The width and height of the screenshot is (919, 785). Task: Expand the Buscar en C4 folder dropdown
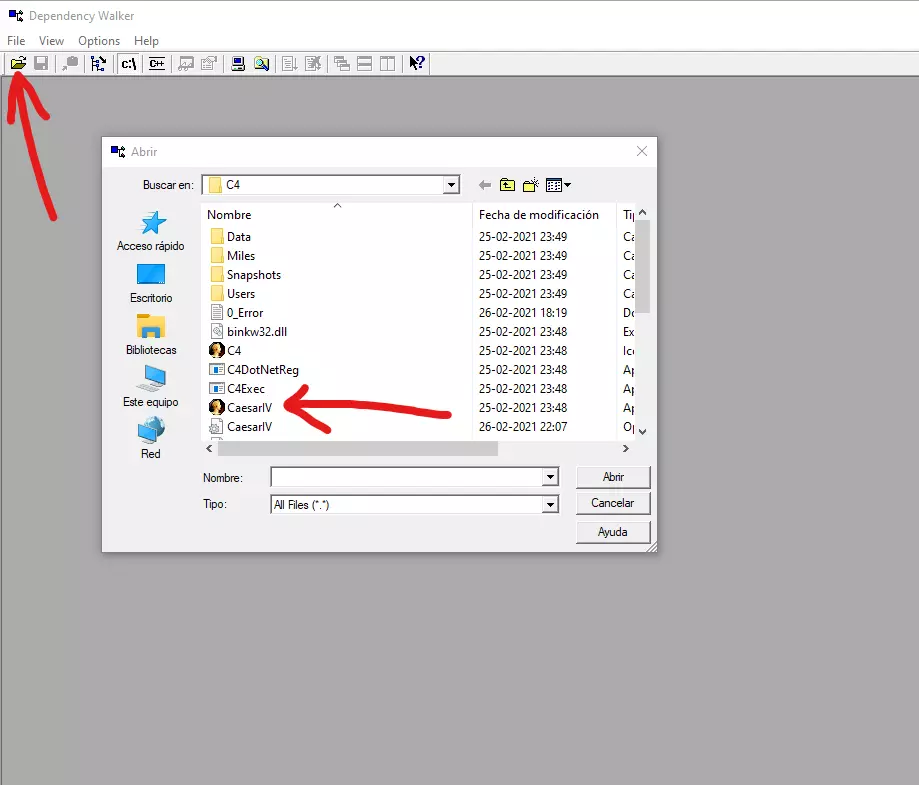[x=451, y=185]
